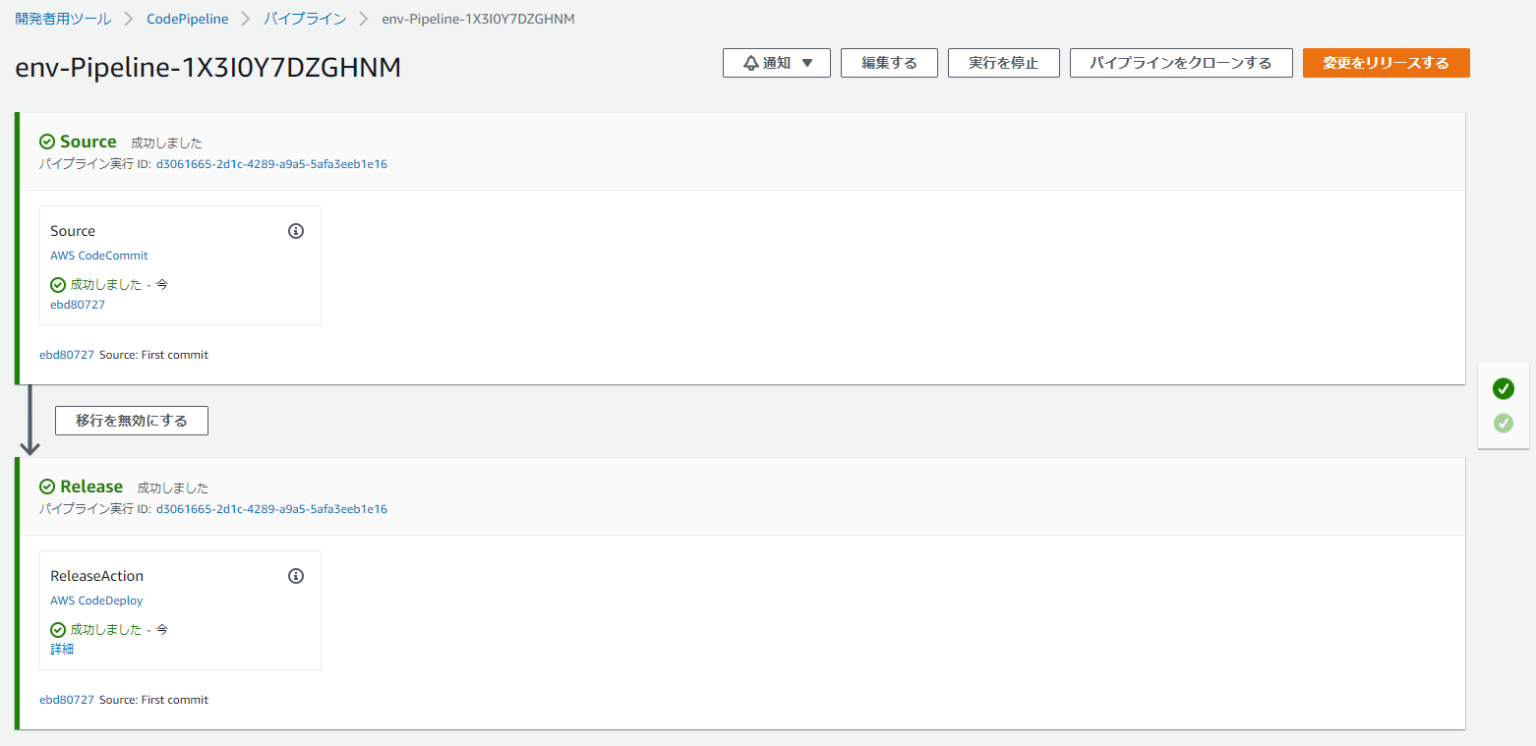Click the 編集する button

tap(888, 62)
